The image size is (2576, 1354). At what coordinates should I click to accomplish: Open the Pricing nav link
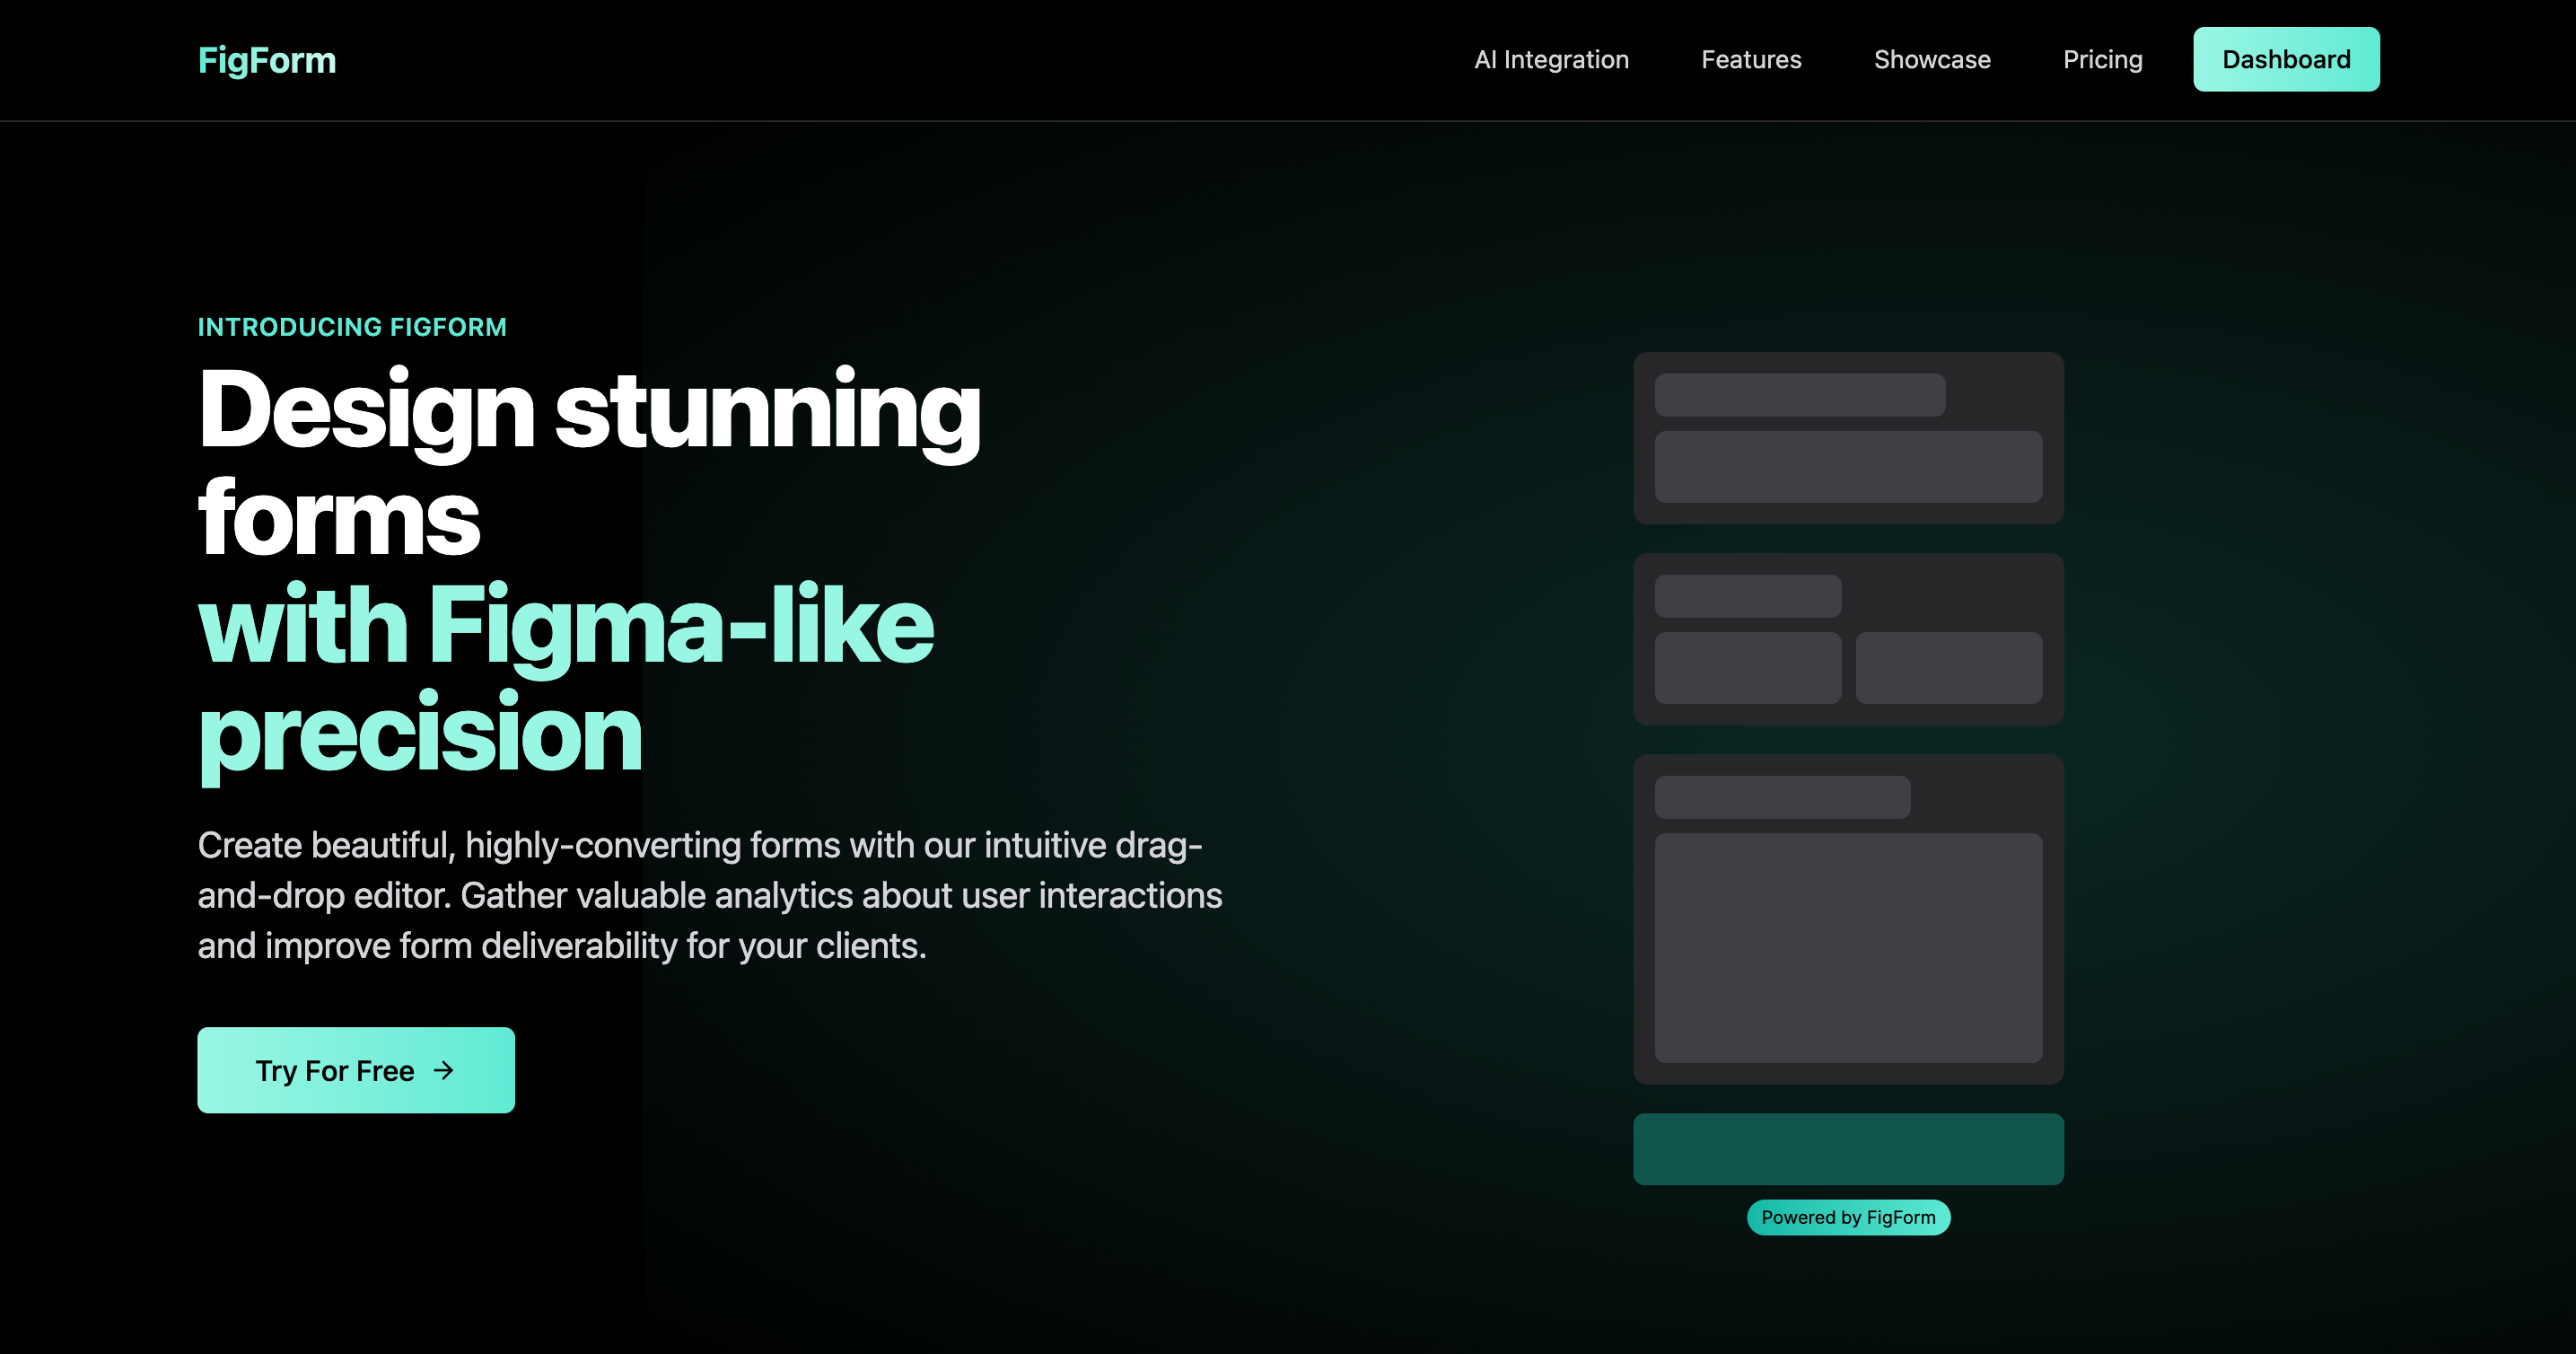(2102, 59)
